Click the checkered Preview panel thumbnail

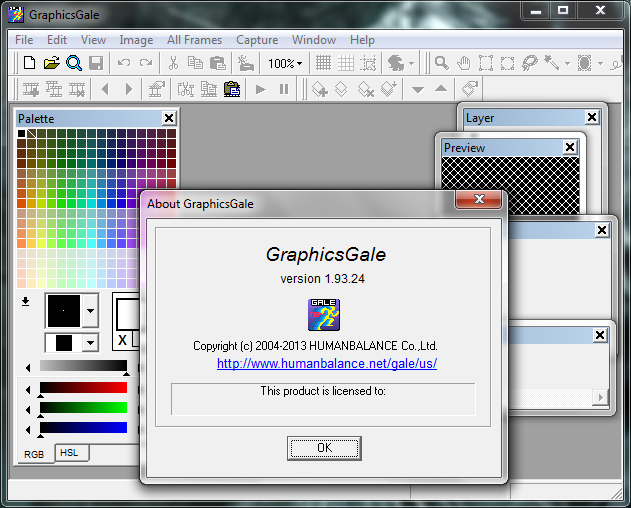pyautogui.click(x=510, y=185)
